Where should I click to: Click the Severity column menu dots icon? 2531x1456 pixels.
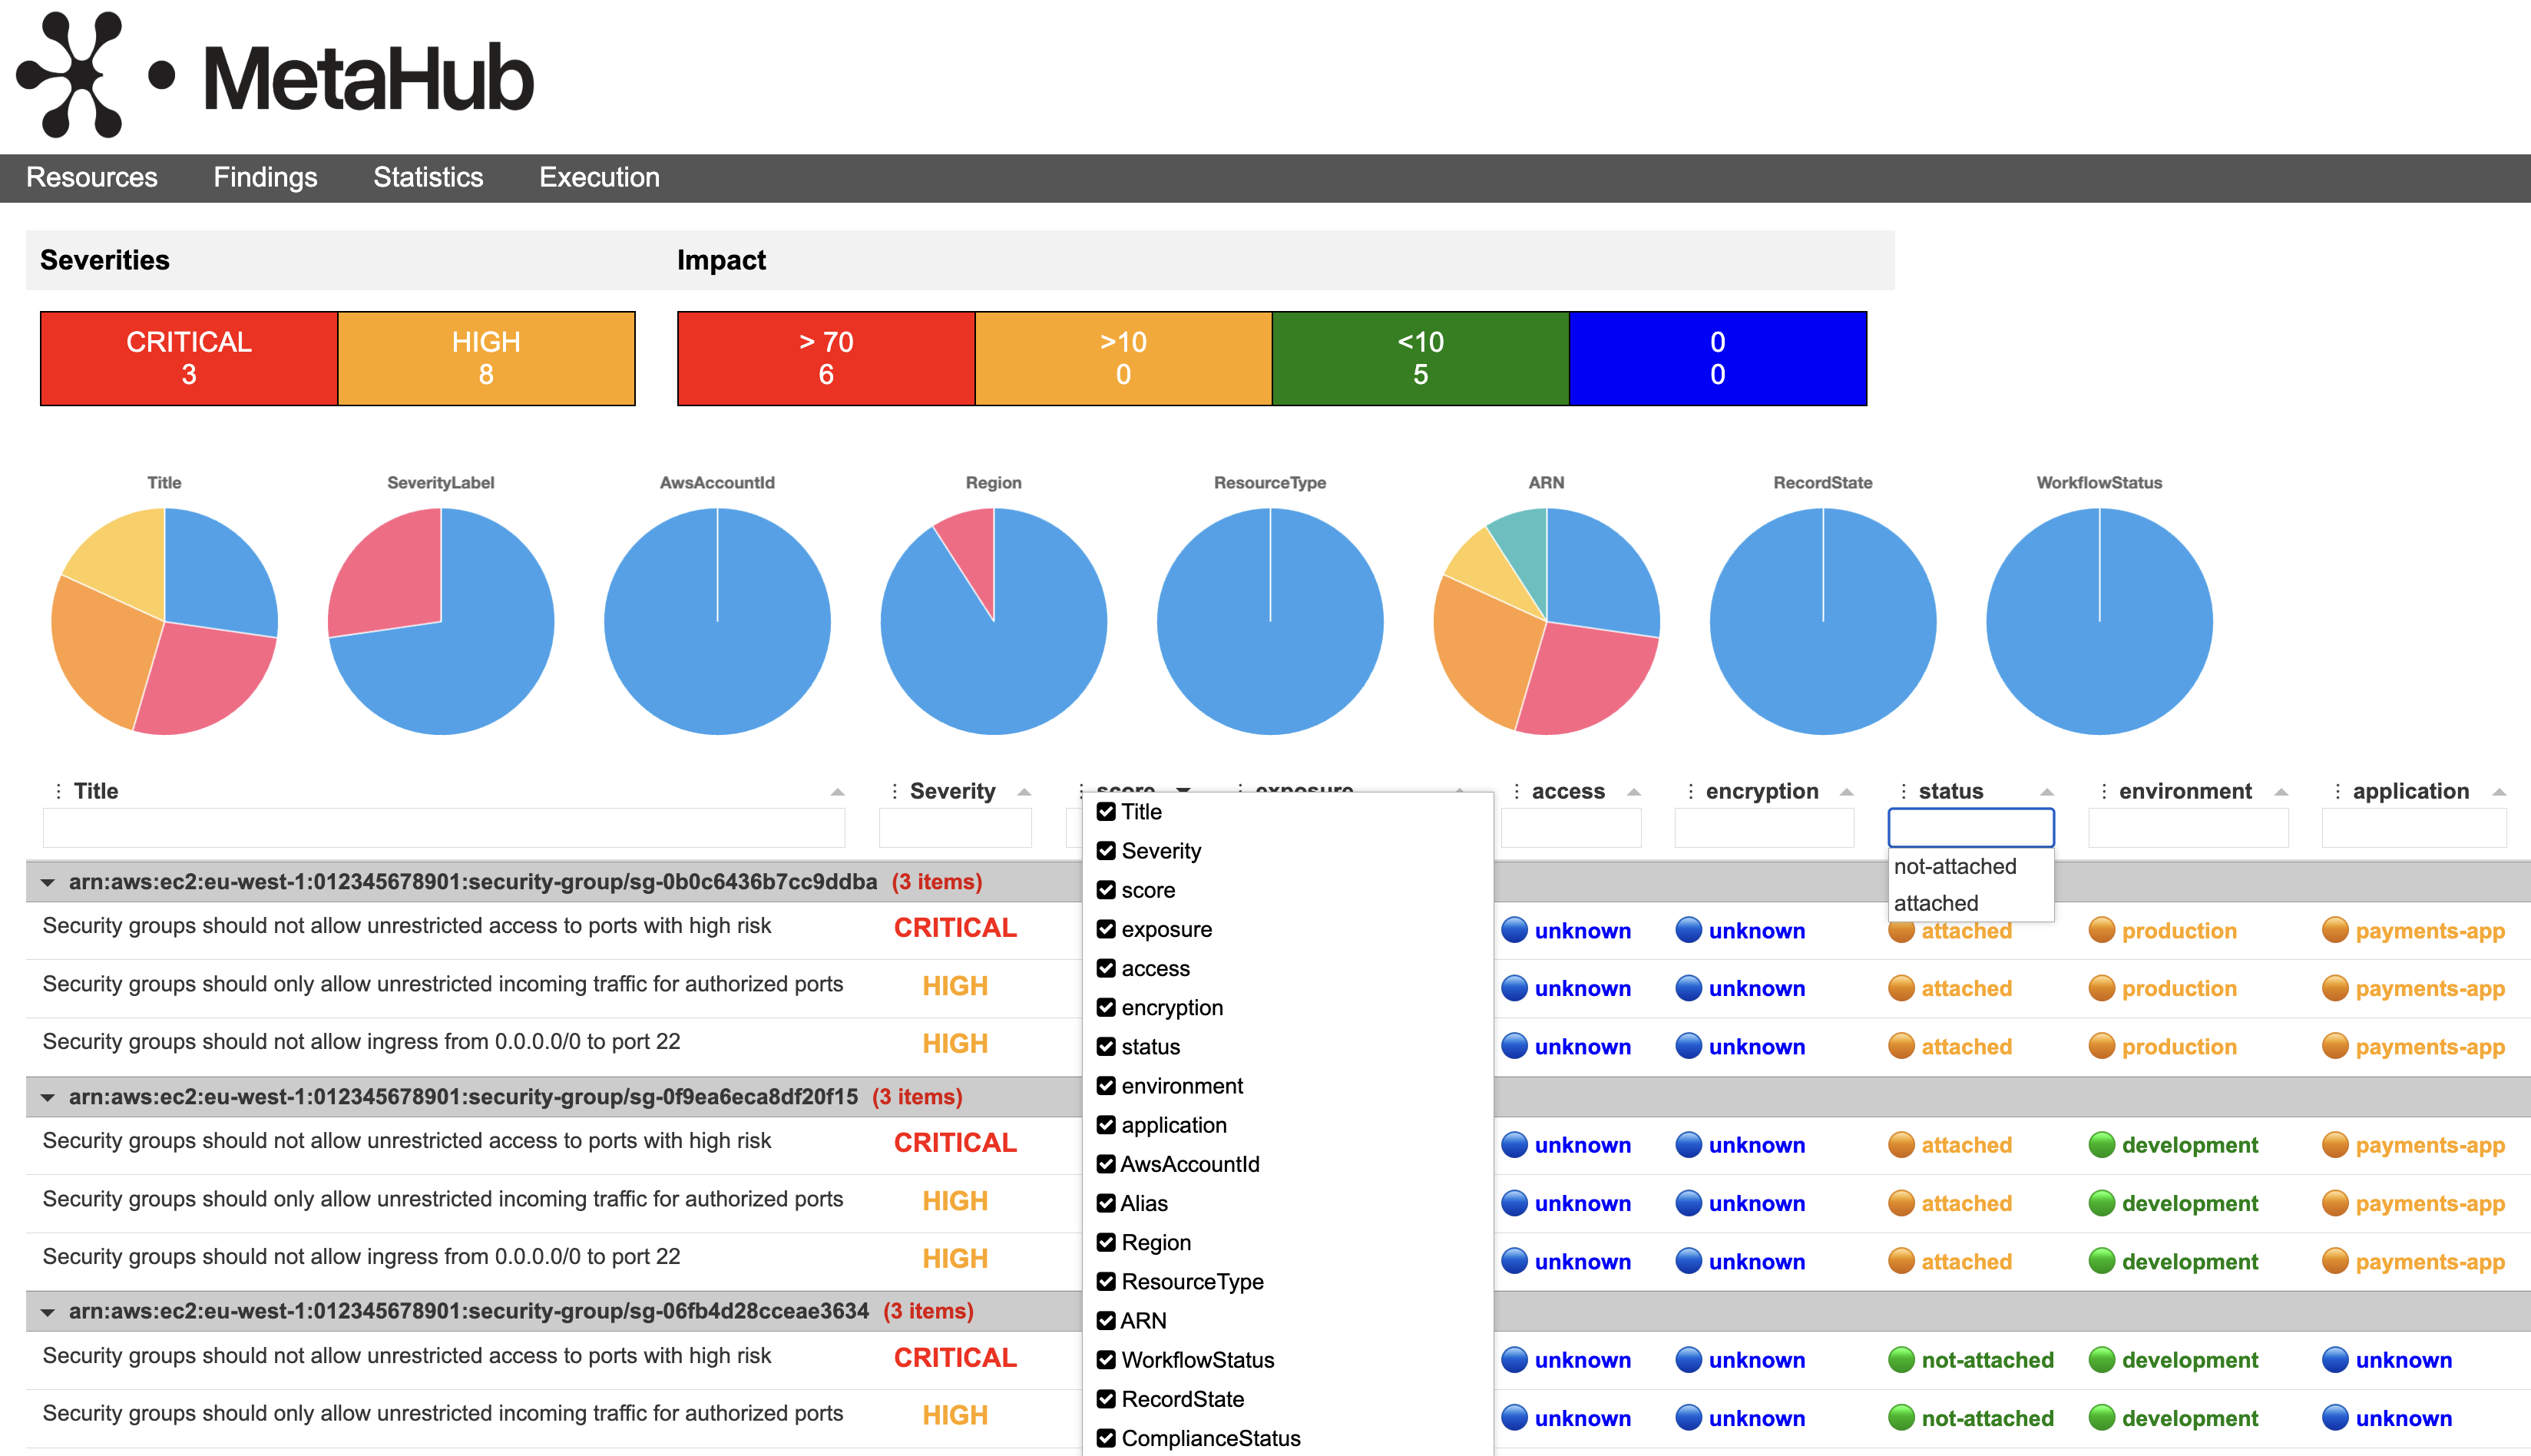(x=894, y=791)
